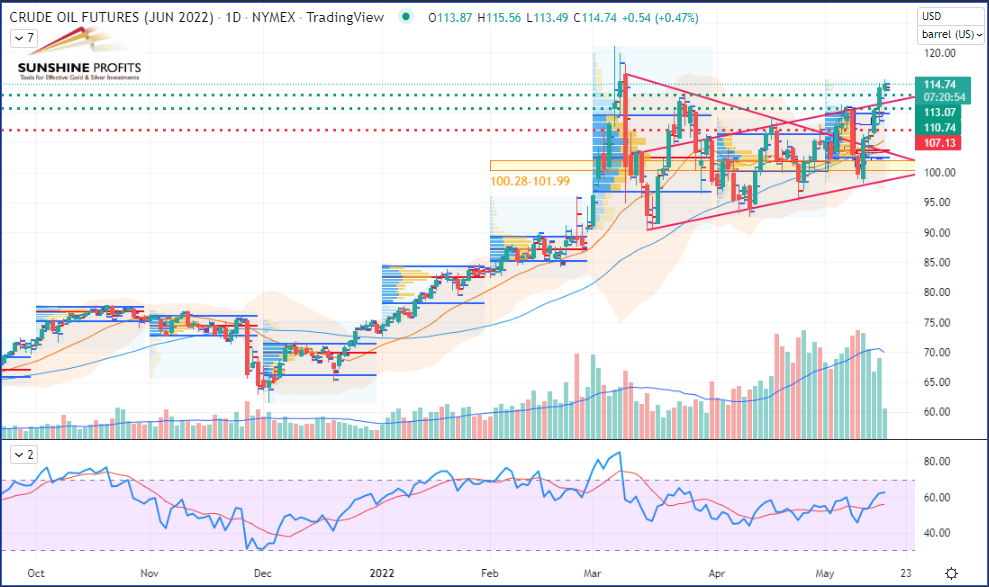This screenshot has height=587, width=989.
Task: Click the 100.28-101.99 orange zone label
Action: (x=530, y=181)
